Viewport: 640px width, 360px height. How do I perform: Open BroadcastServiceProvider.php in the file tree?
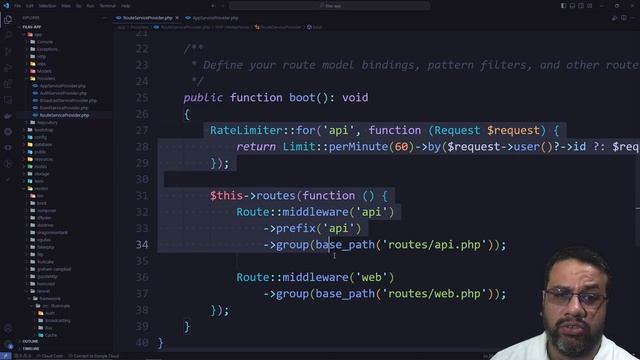68,100
